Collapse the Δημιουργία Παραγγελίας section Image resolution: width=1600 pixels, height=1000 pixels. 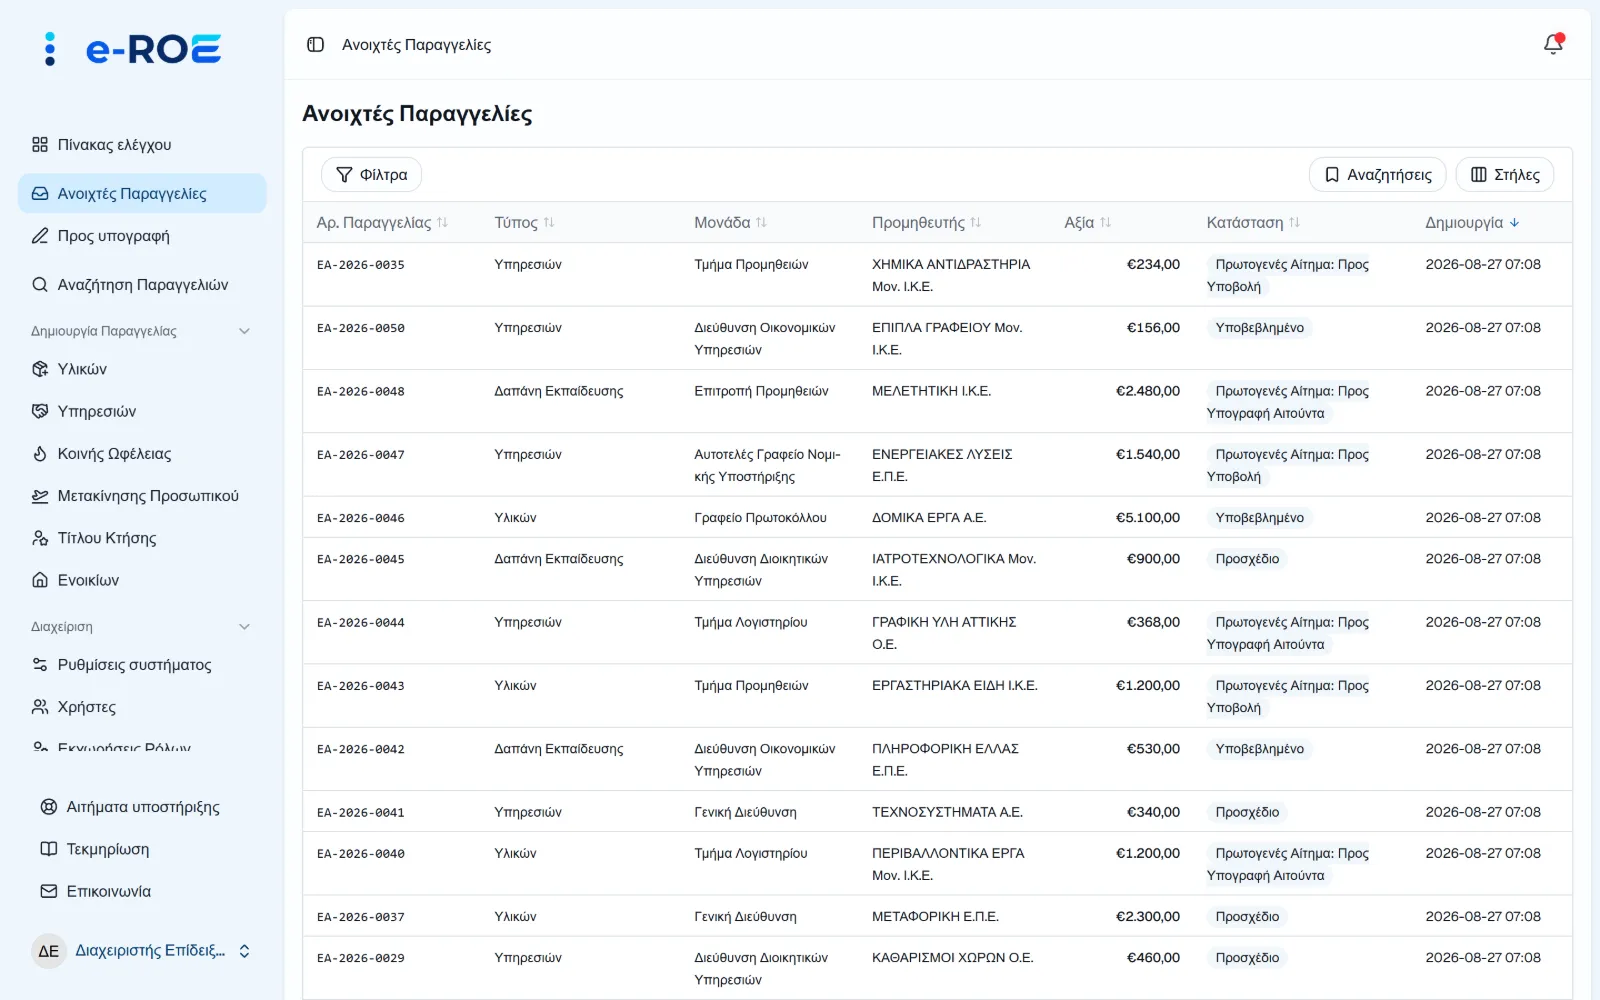tap(244, 331)
